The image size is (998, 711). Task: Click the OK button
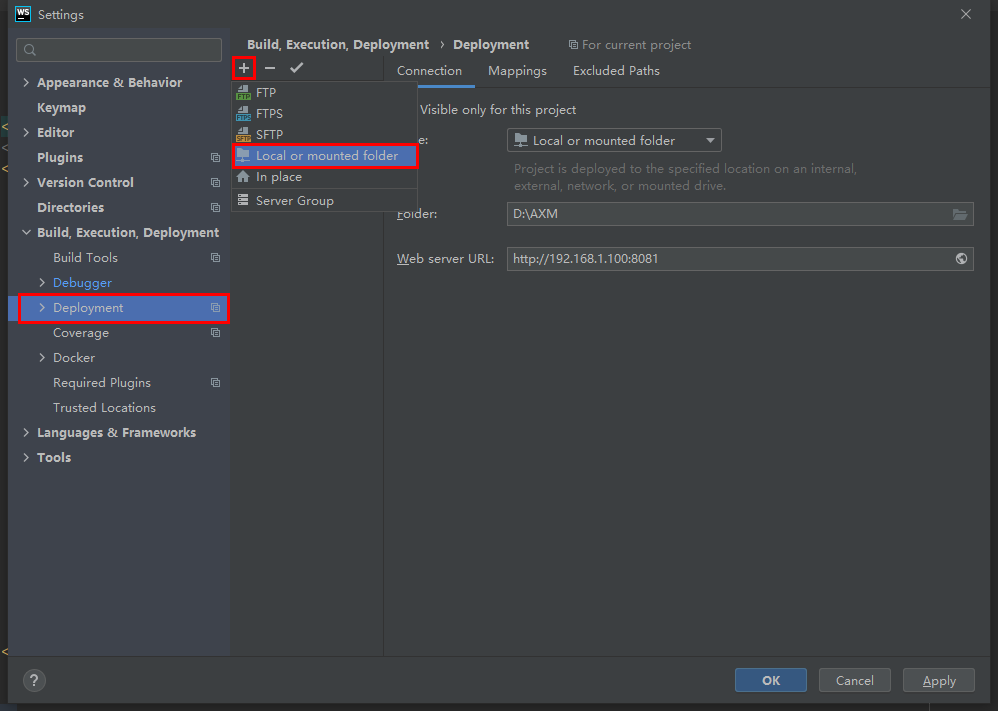coord(770,679)
